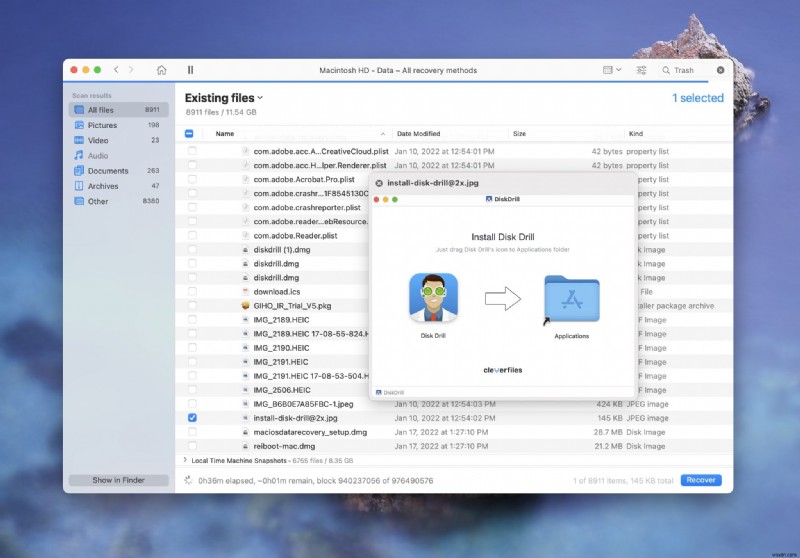Click the Disk Drill app icon in preview
This screenshot has height=558, width=800.
coord(434,299)
